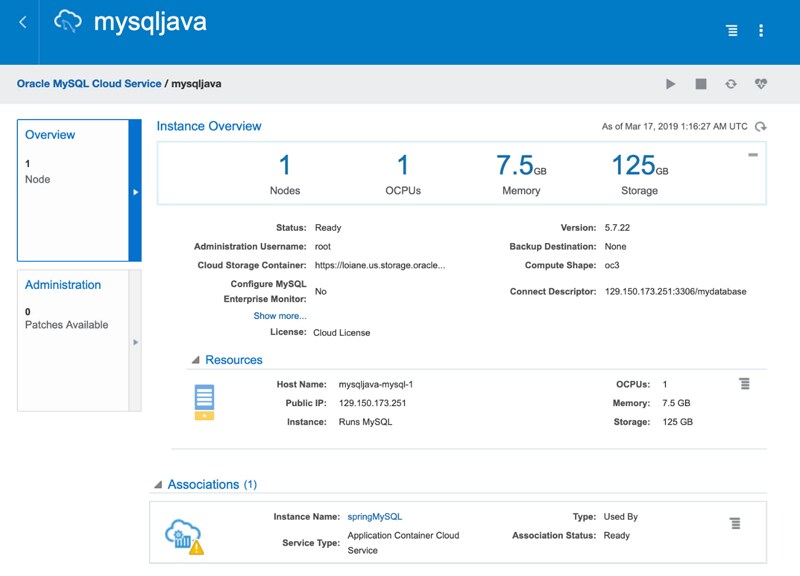Click the Type Used By value

click(x=620, y=517)
